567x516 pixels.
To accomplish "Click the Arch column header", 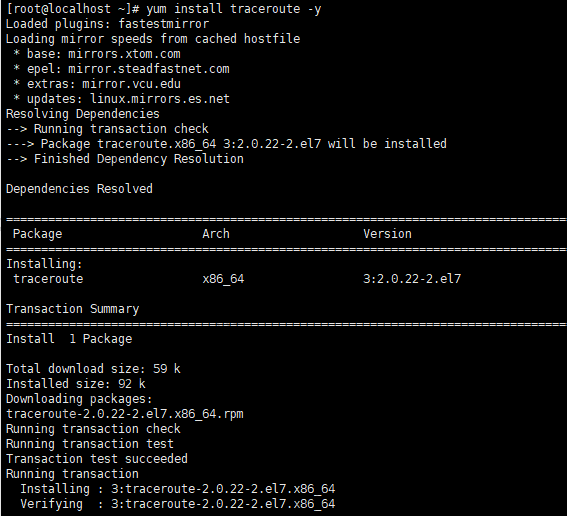I will tap(216, 234).
